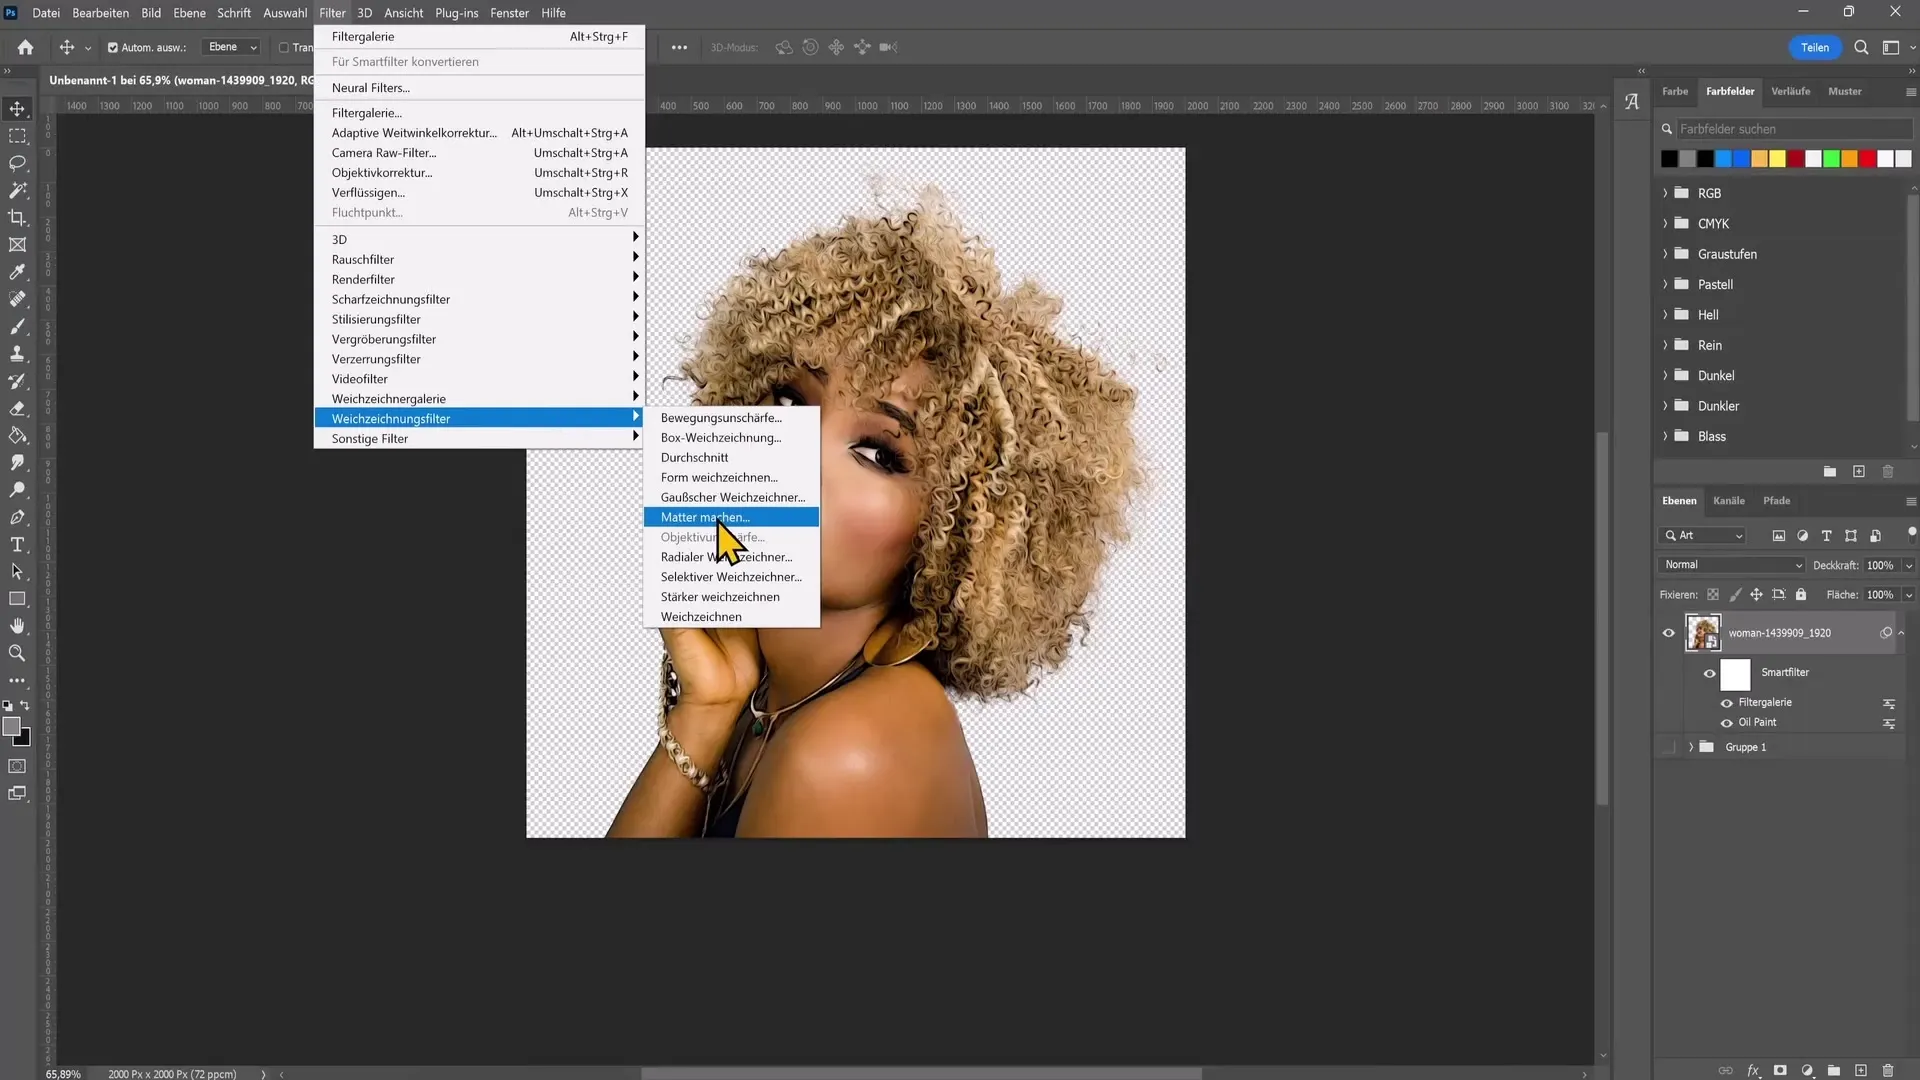Open the Art layer filter dropdown
1920x1080 pixels.
pos(1703,535)
